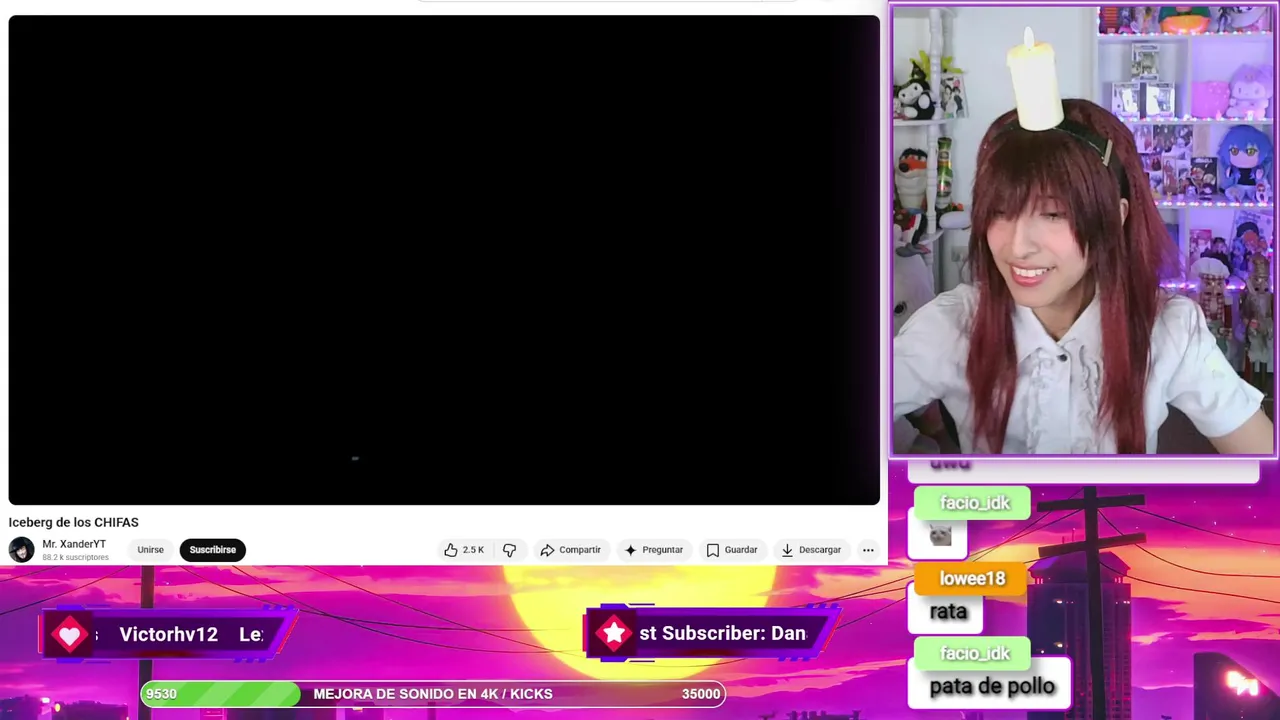
Task: Click the Preguntar sparkle button
Action: (653, 549)
